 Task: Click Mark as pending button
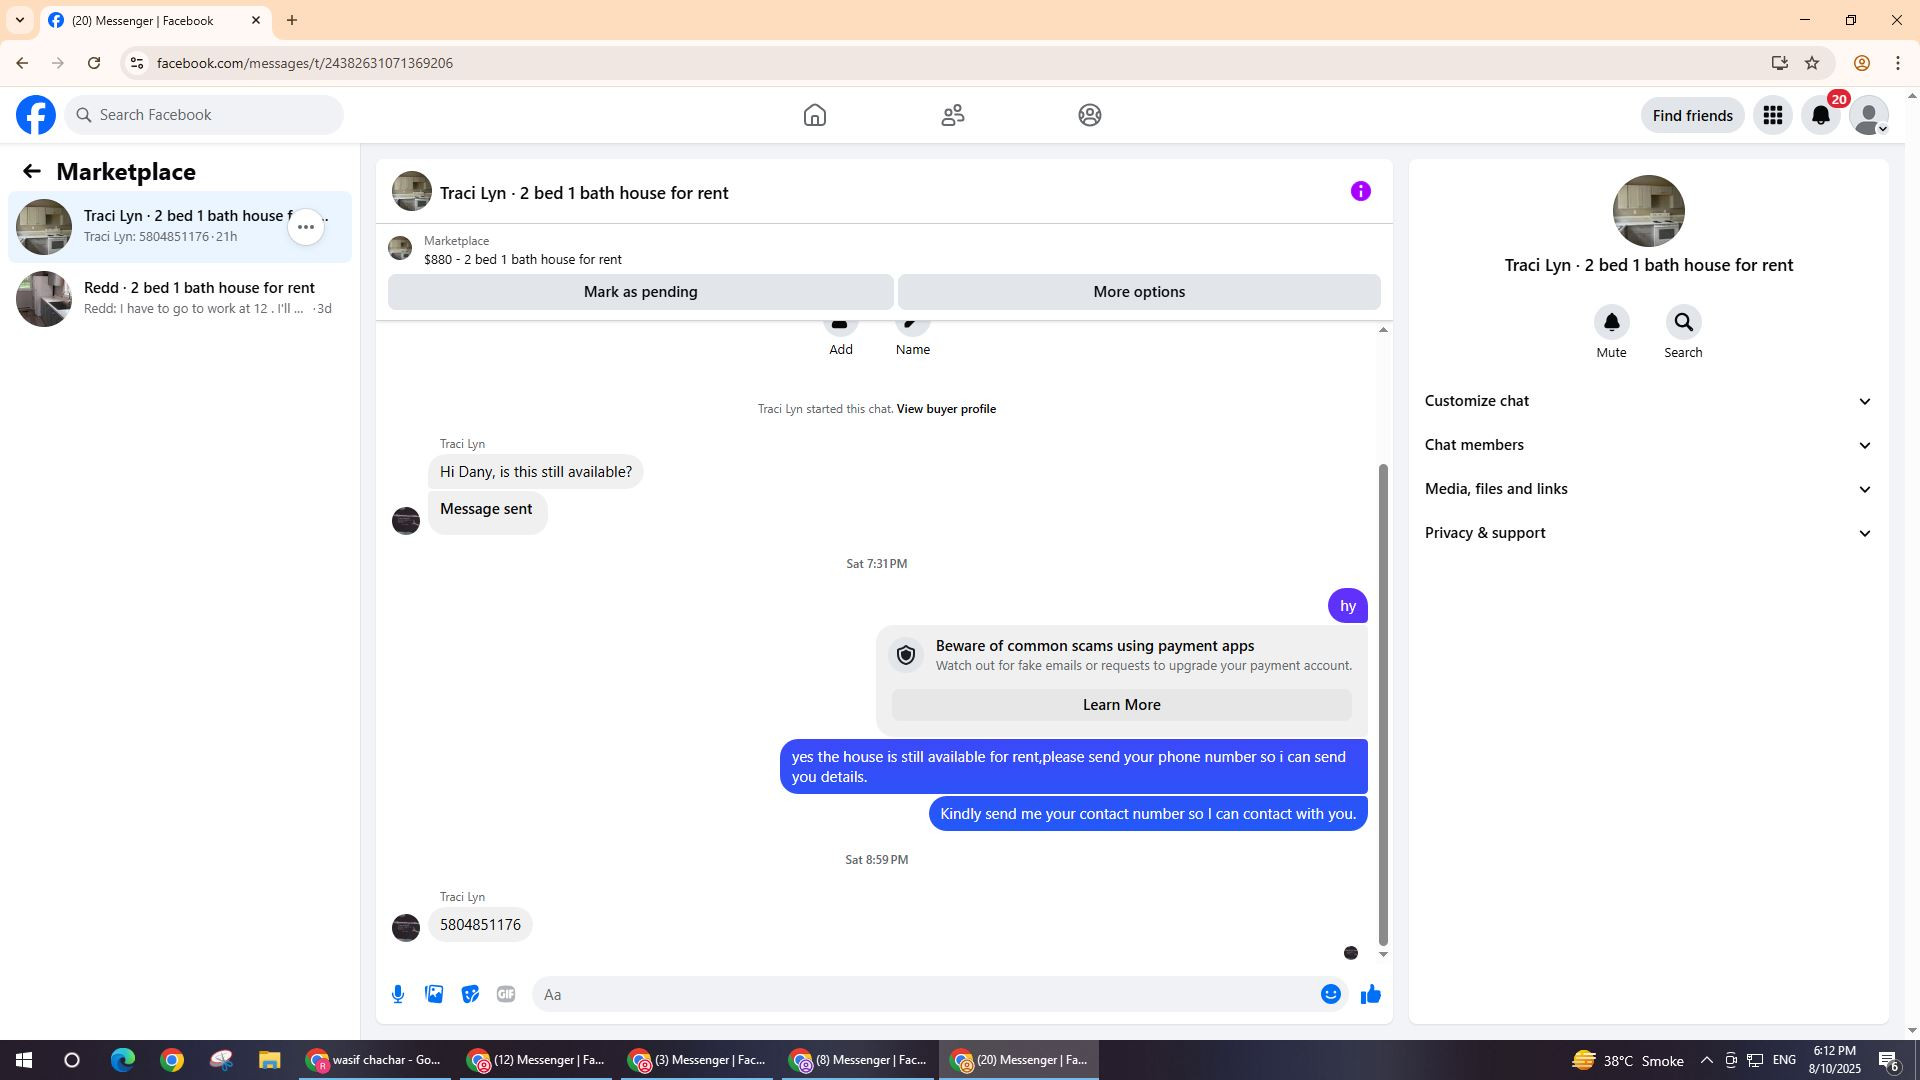pyautogui.click(x=640, y=292)
